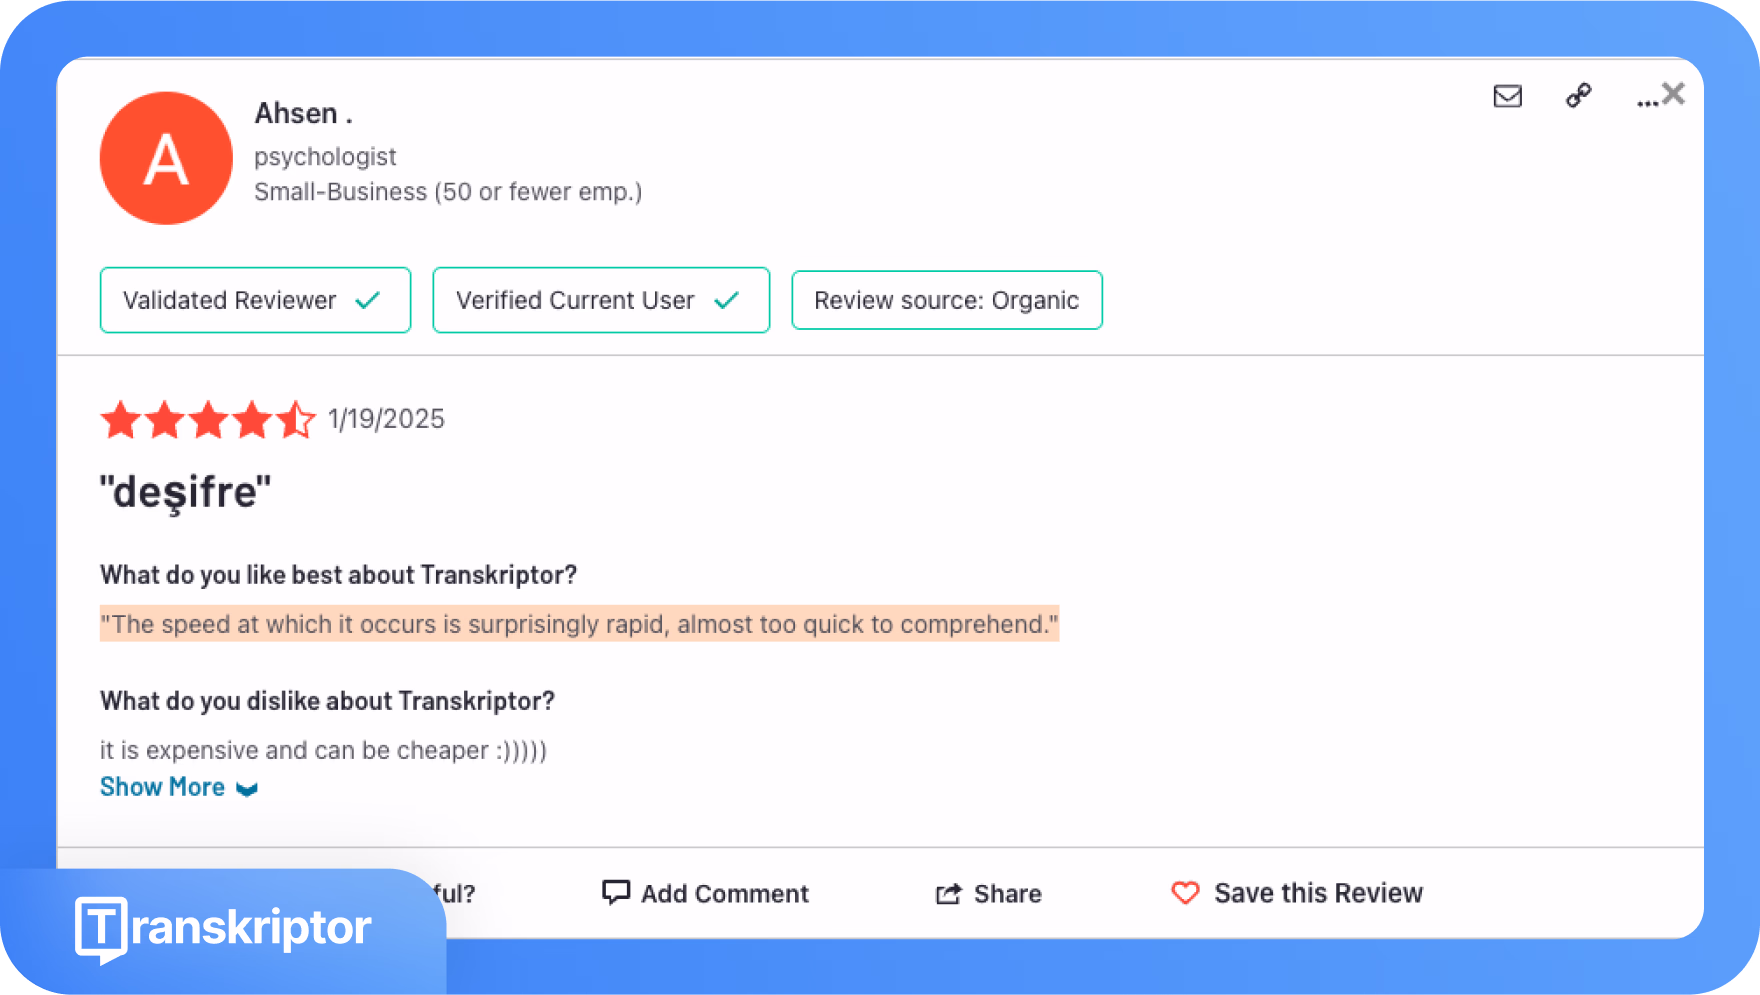Open the three-dots more options menu
Screen dimensions: 1760x995
click(1645, 102)
